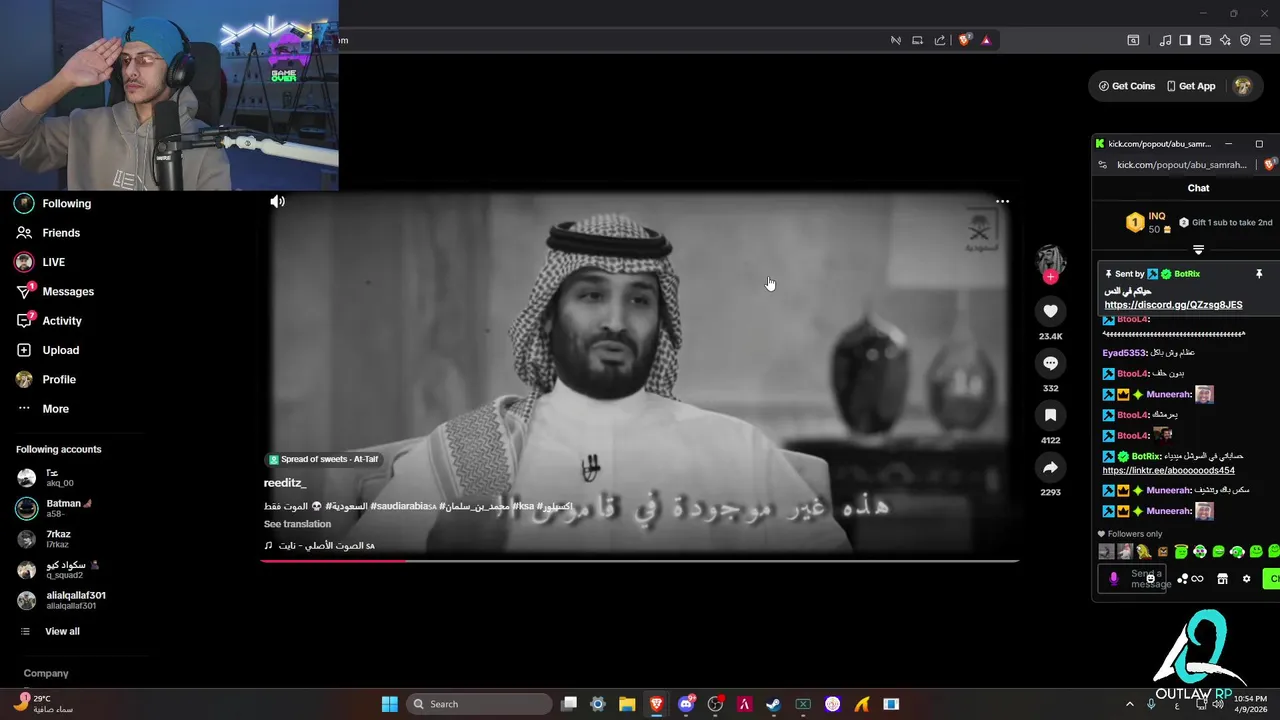The image size is (1280, 720).
Task: Open the weather widget showing 29°C
Action: coord(45,704)
